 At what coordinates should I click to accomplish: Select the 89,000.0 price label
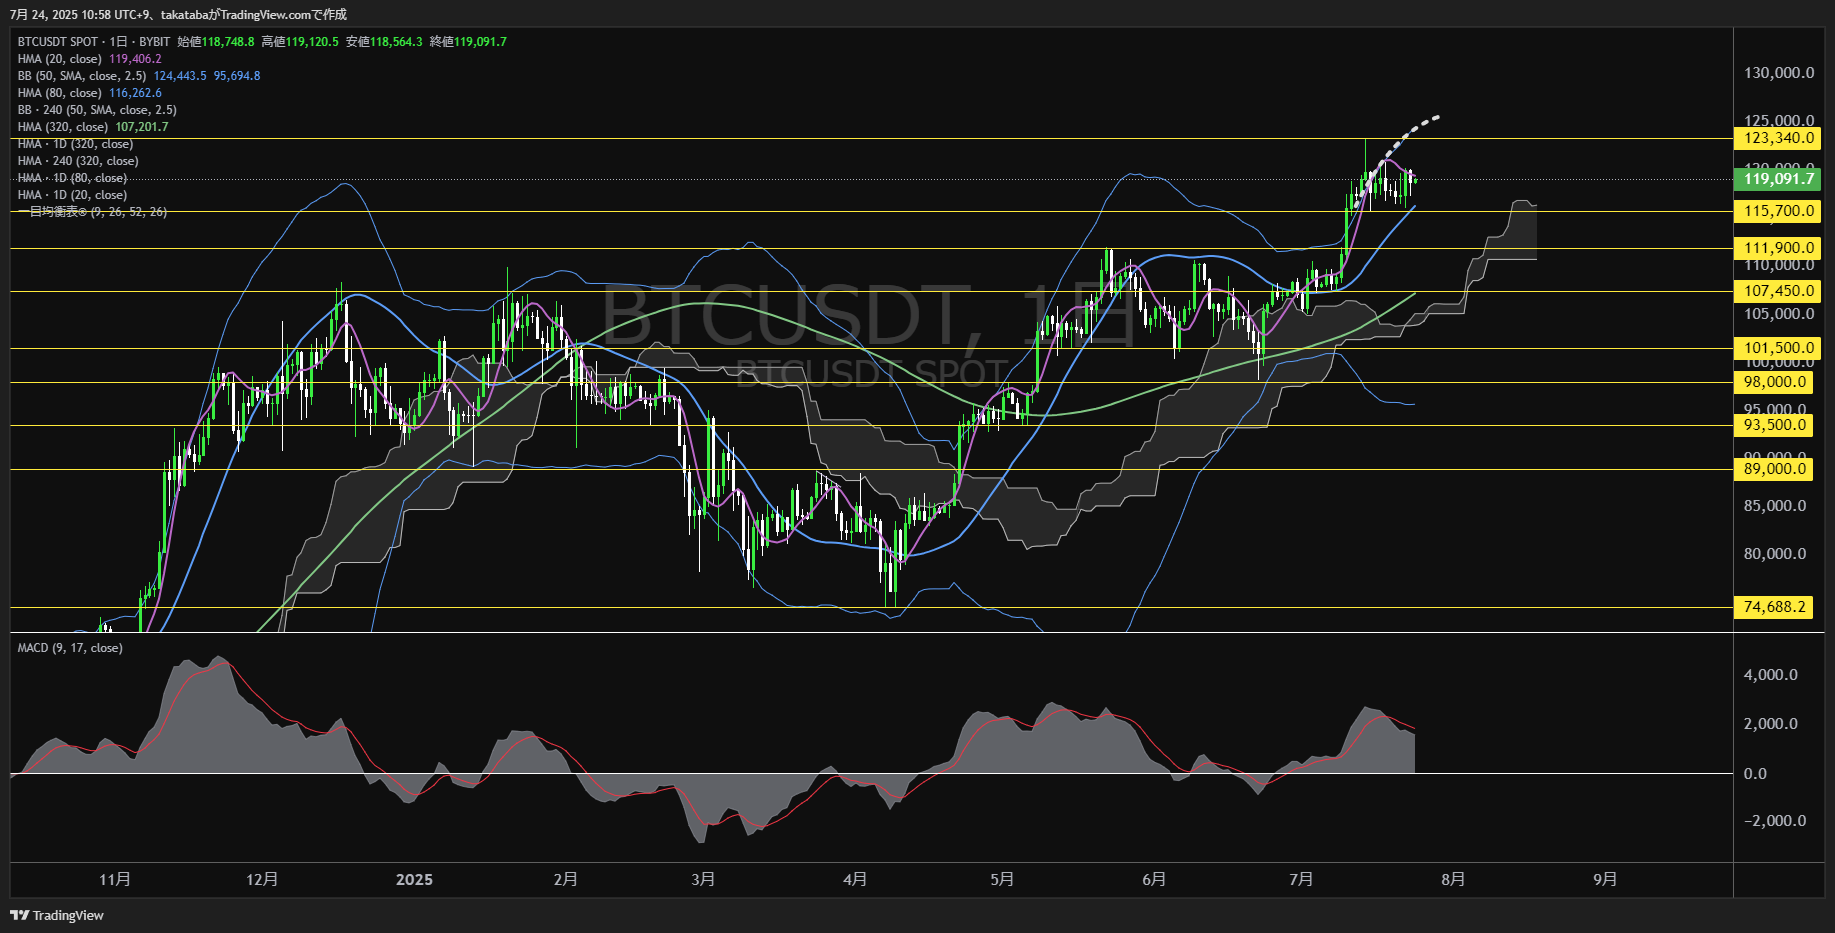(1773, 469)
